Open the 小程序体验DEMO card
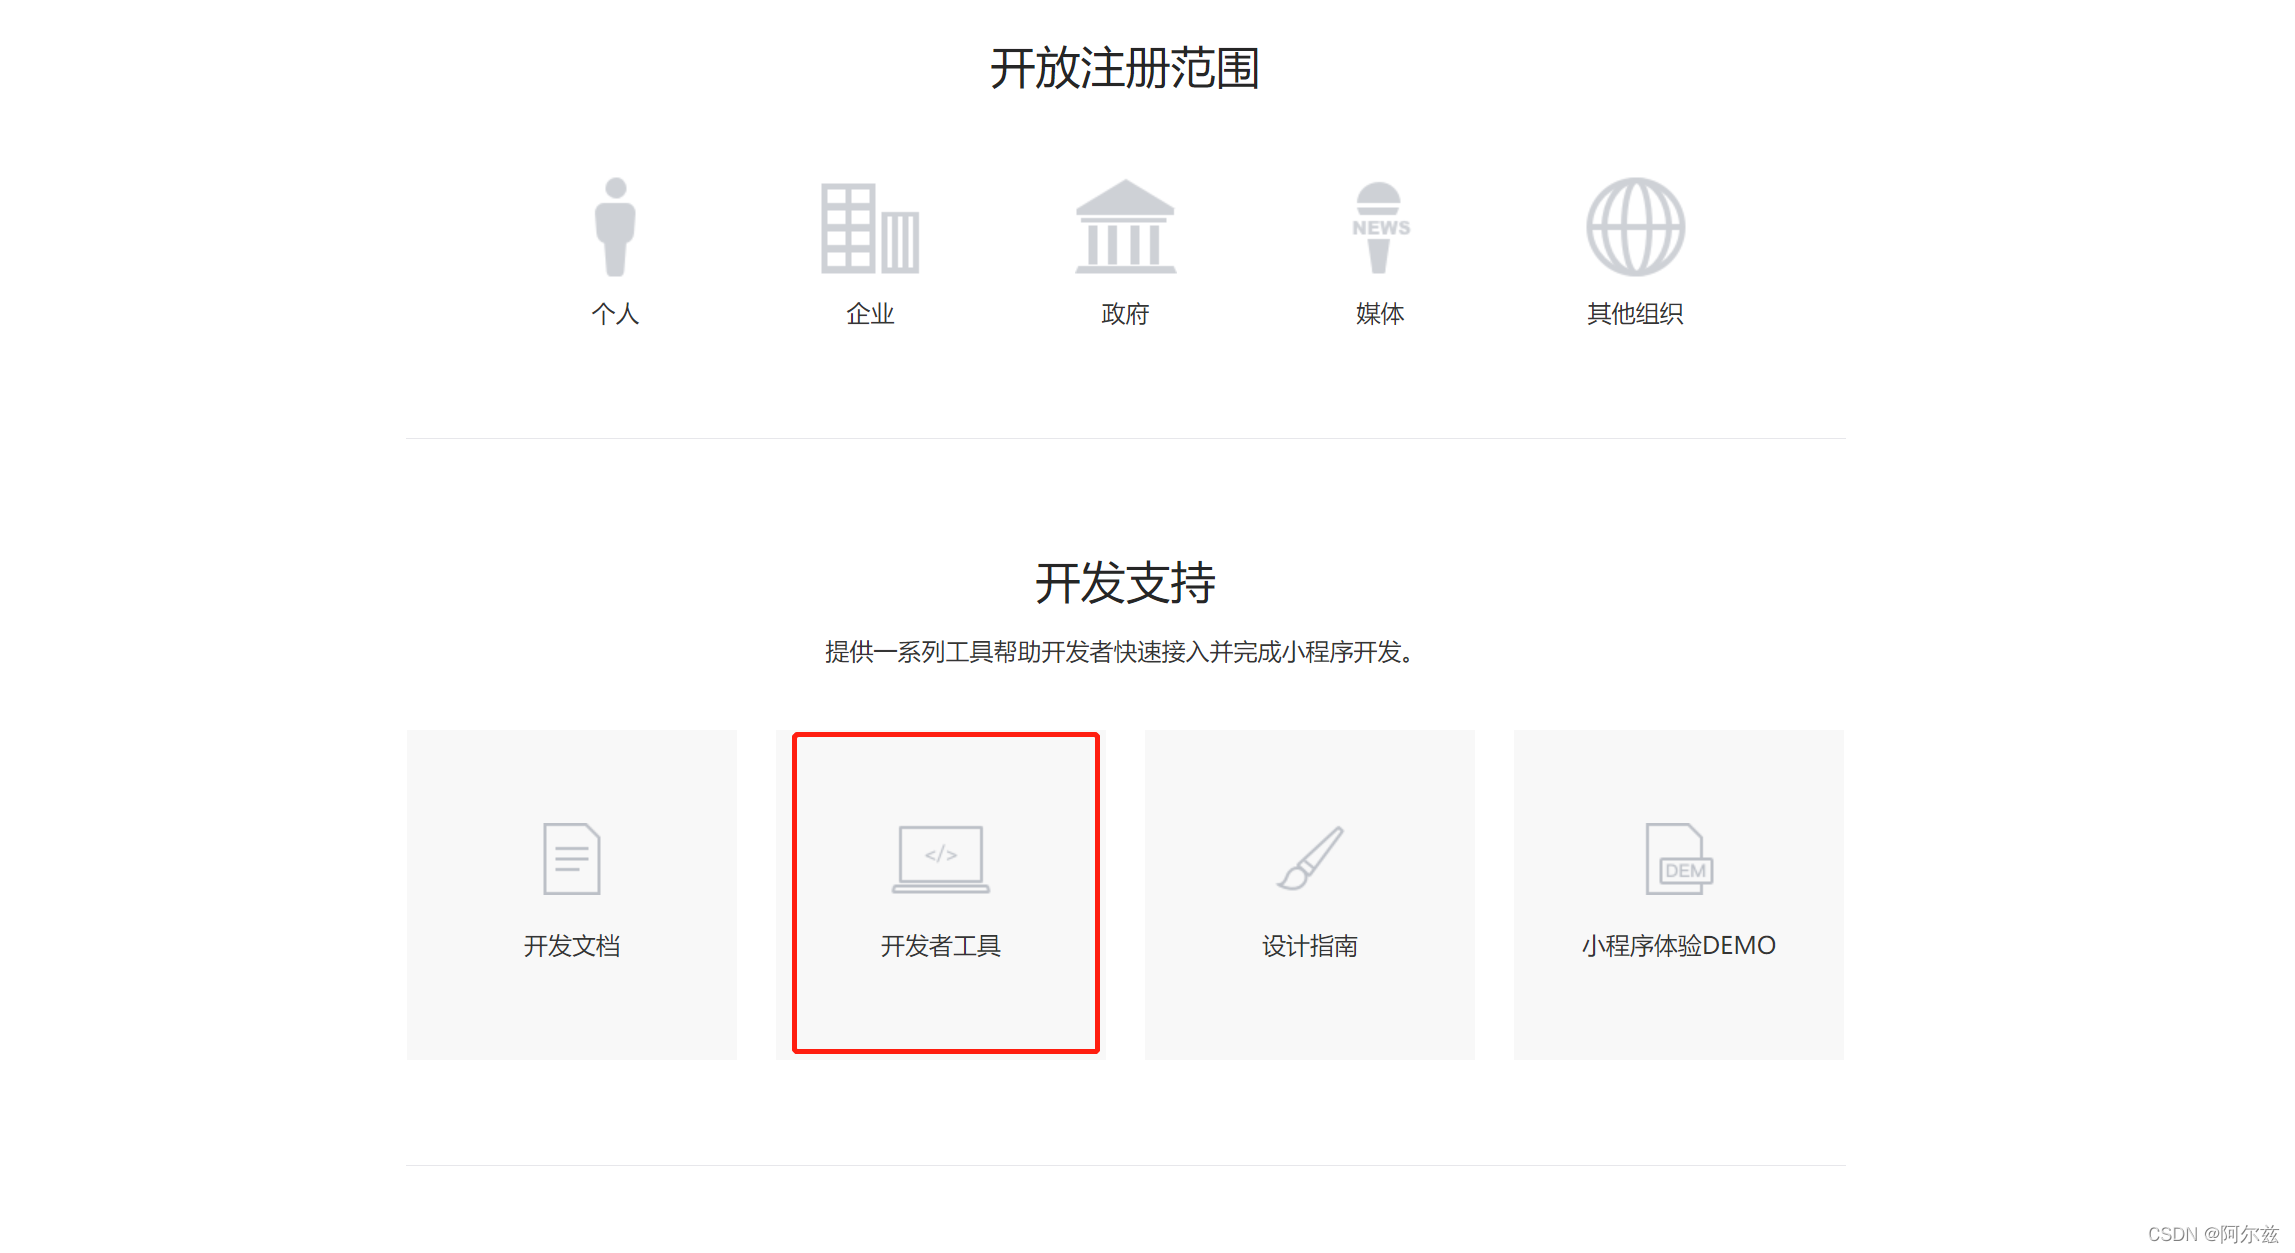This screenshot has width=2295, height=1253. coord(1679,893)
